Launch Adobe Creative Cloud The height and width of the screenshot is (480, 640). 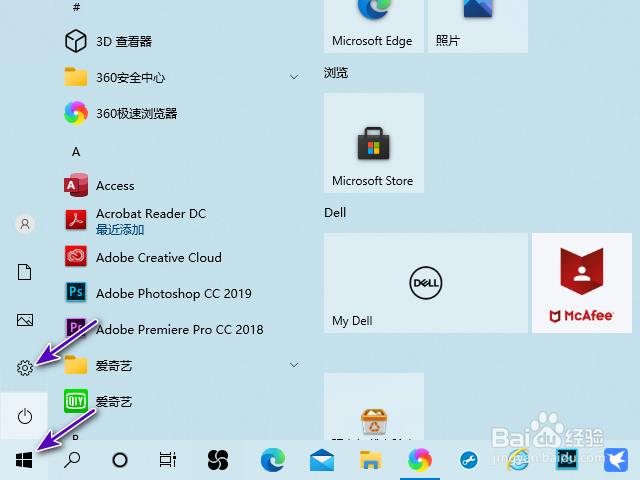181,258
